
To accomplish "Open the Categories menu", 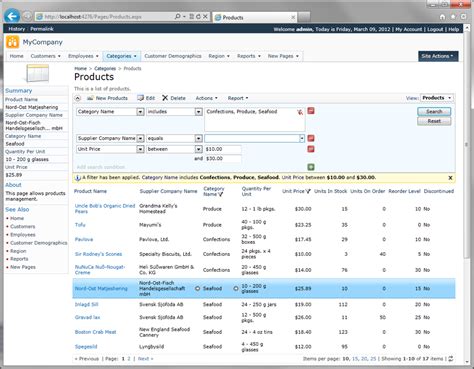I will pos(121,56).
